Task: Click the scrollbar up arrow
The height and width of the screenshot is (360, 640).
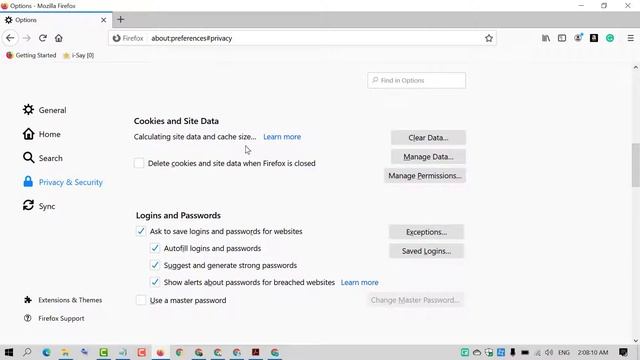Action: pyautogui.click(x=636, y=67)
